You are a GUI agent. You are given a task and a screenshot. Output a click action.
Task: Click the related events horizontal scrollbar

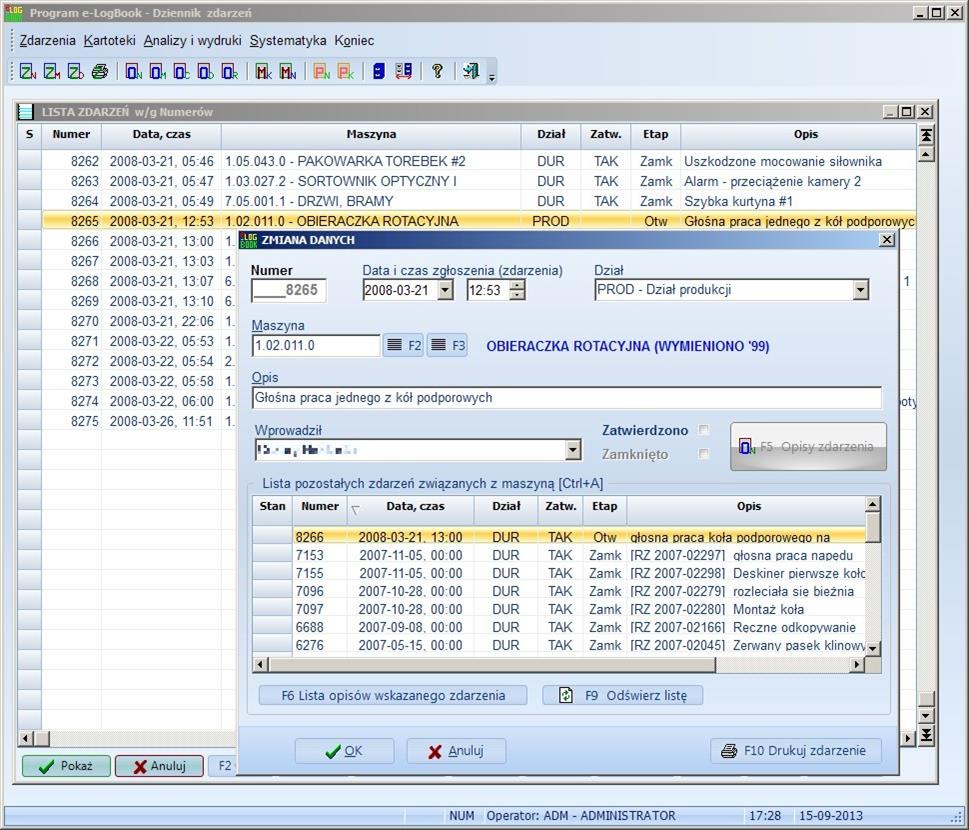click(560, 664)
